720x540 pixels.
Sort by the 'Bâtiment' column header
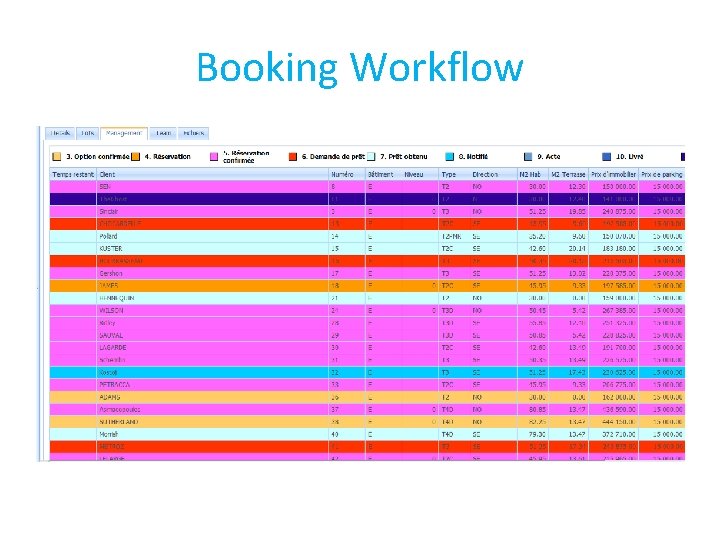[383, 174]
